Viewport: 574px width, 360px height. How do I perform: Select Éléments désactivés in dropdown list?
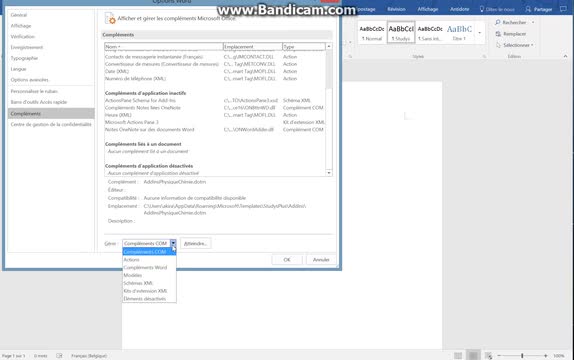(145, 299)
